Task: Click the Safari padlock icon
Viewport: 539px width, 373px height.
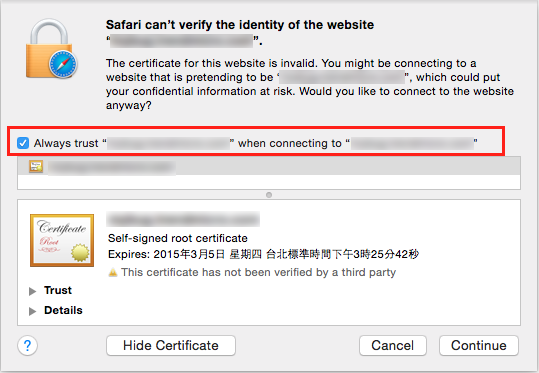Action: [52, 48]
